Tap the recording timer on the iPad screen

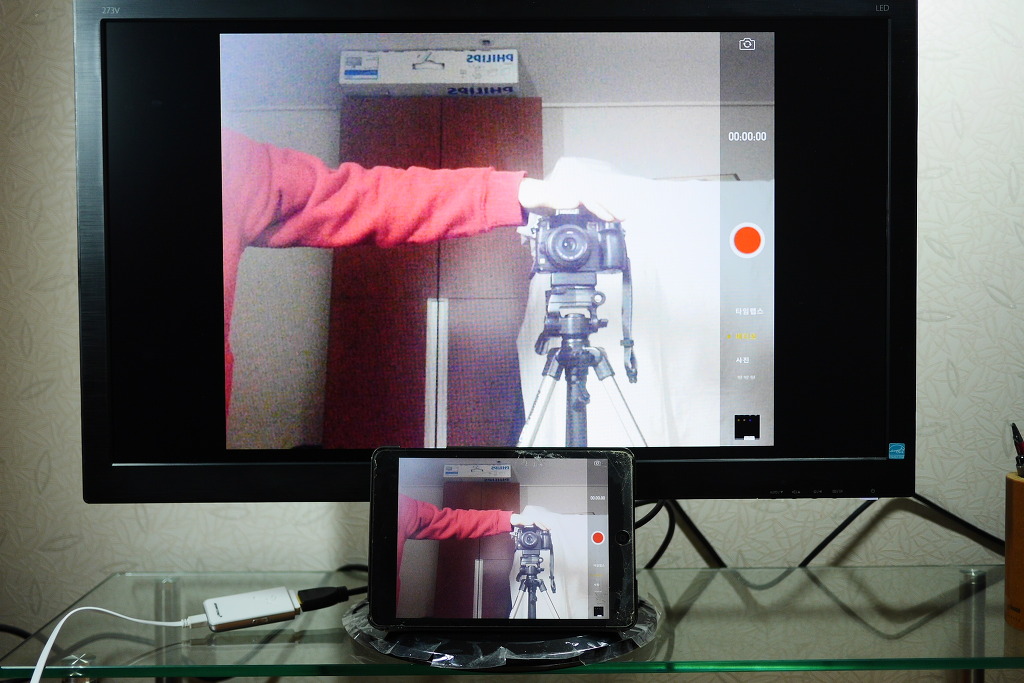tap(597, 497)
